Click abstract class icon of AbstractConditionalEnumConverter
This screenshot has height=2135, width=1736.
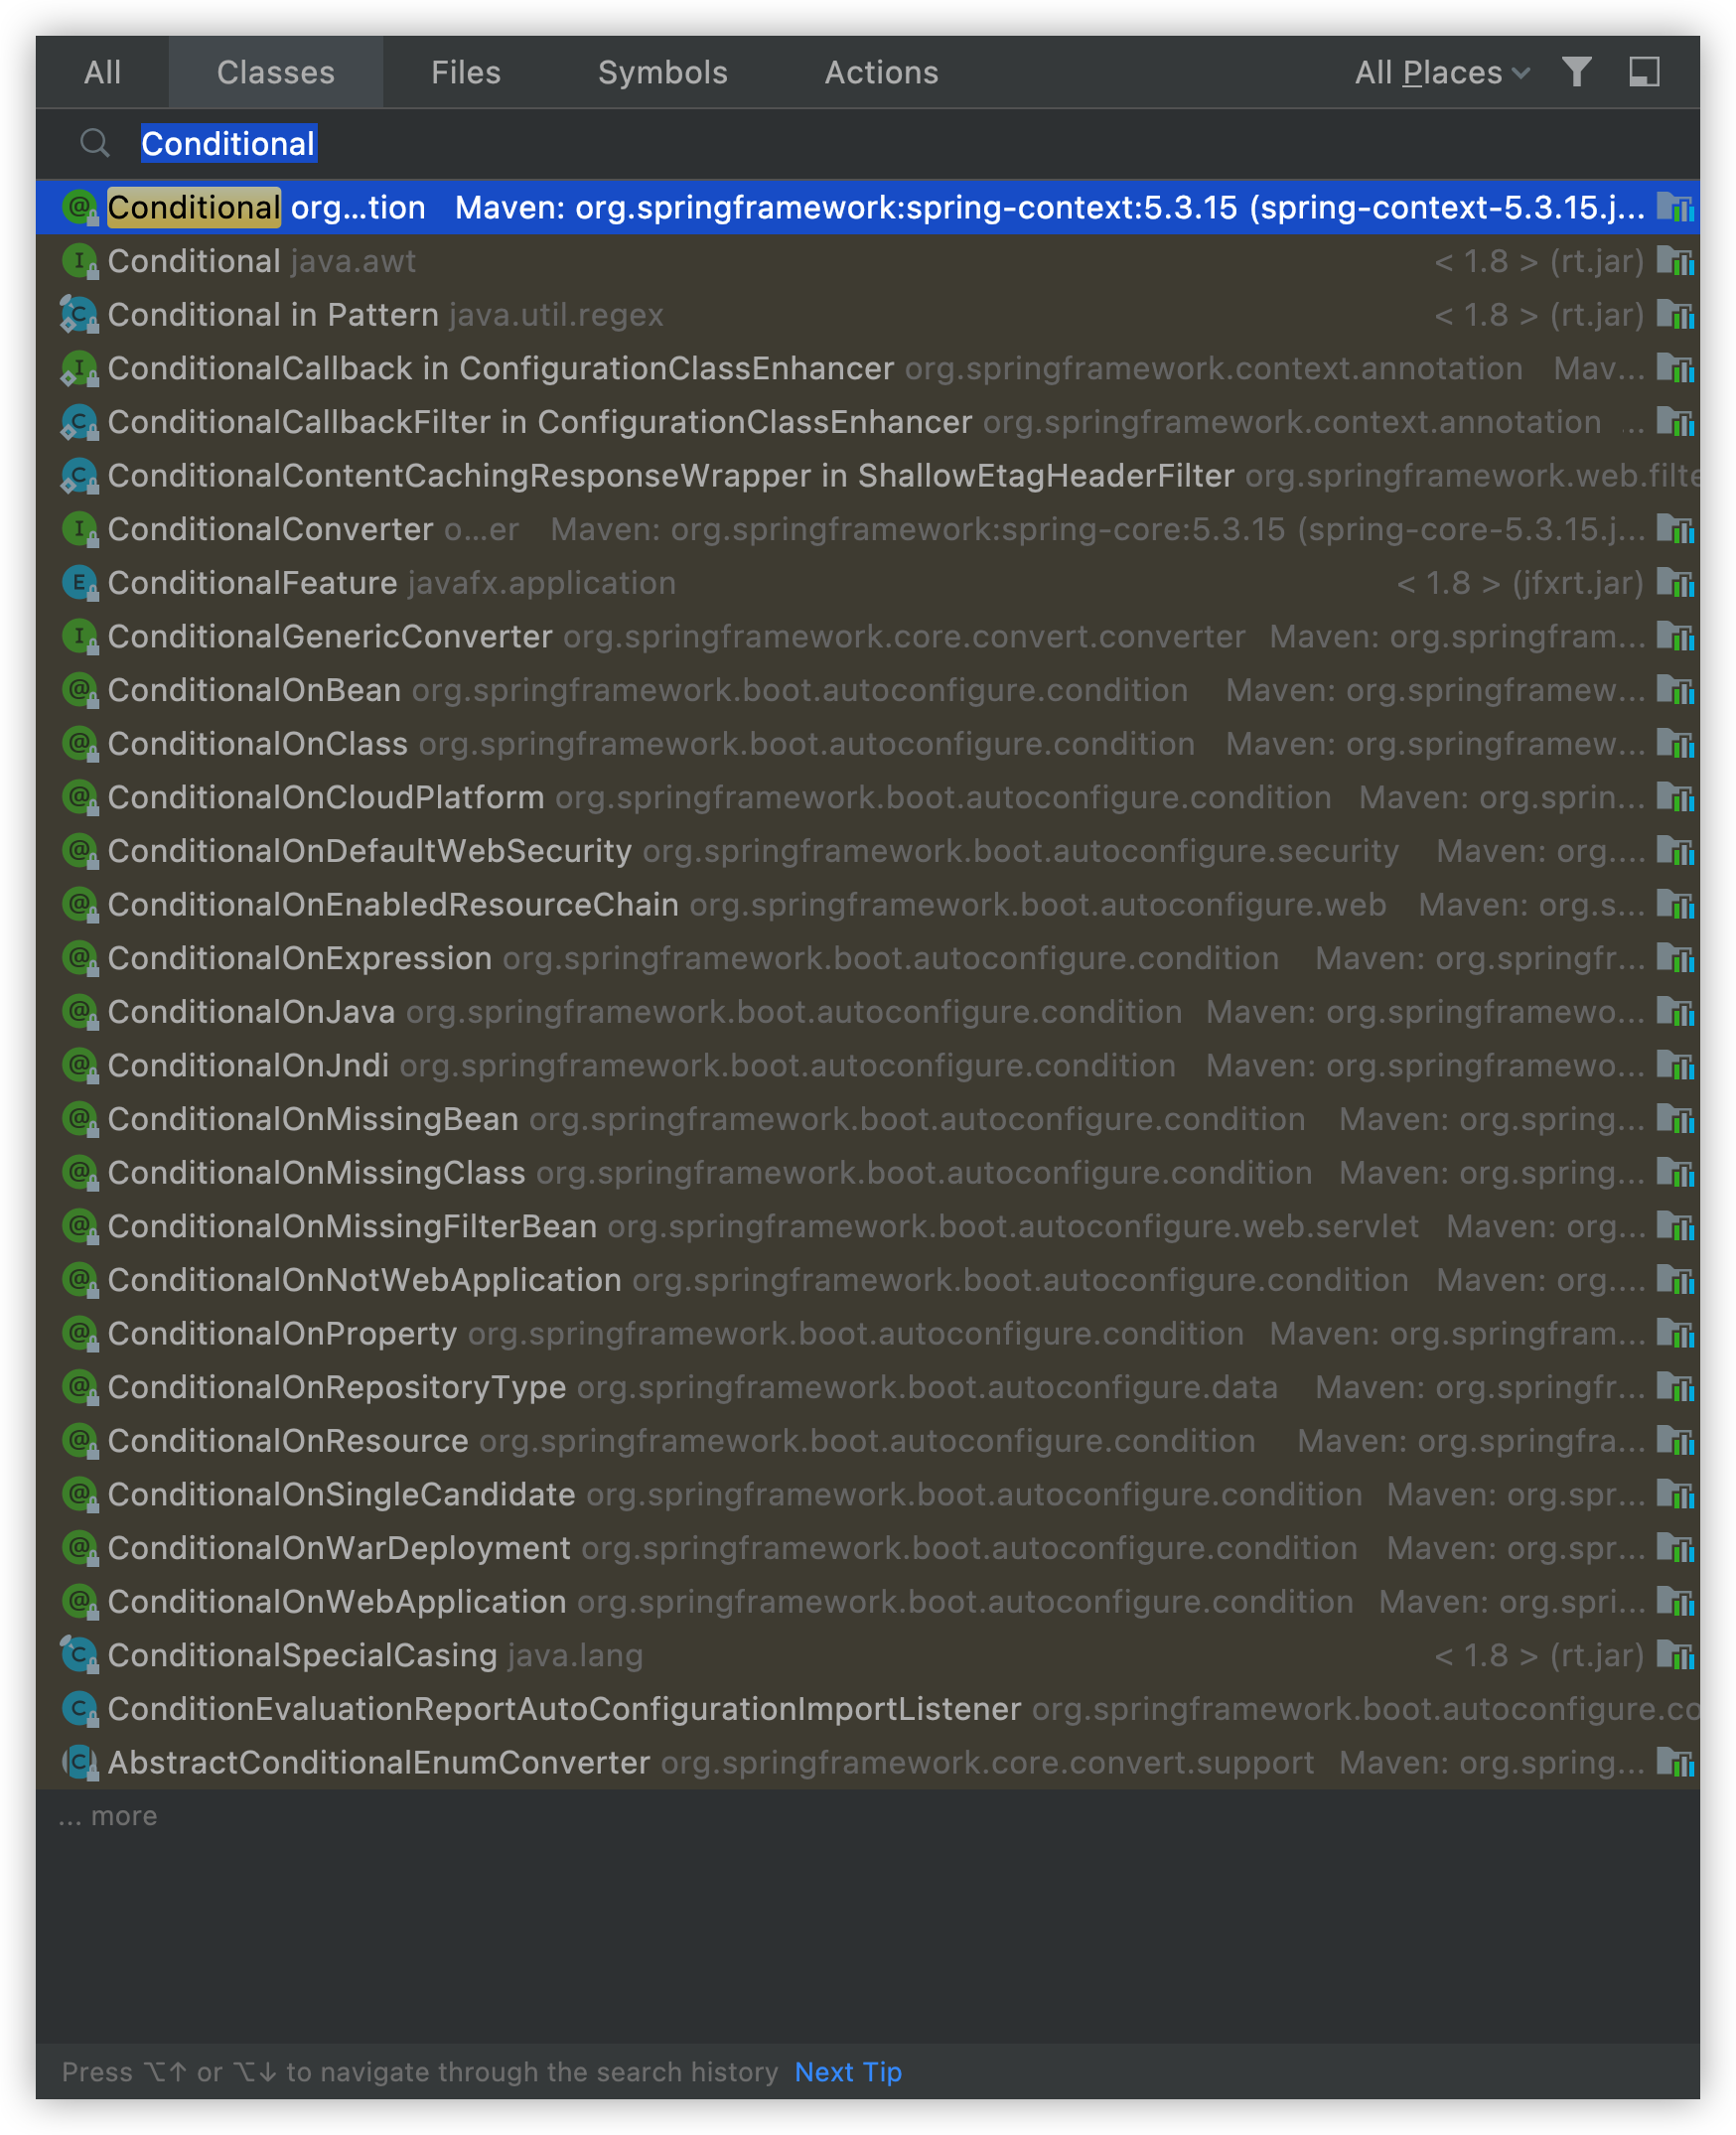(80, 1762)
